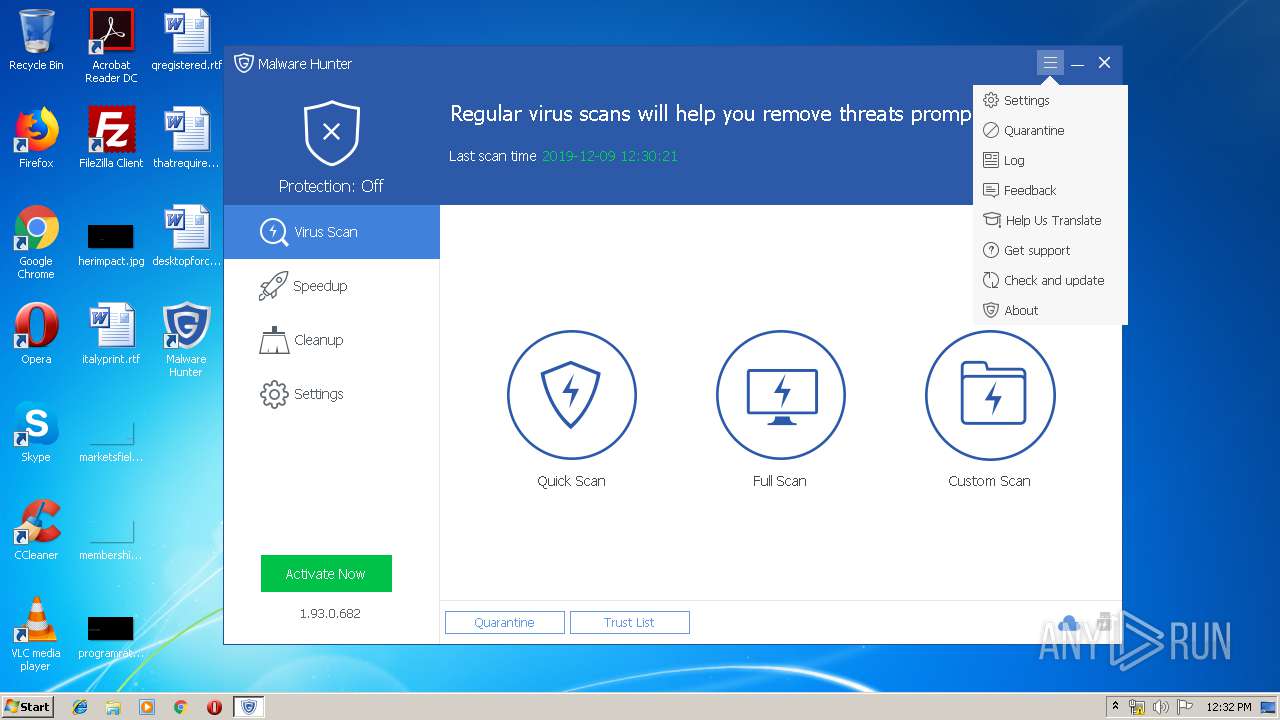This screenshot has width=1280, height=720.
Task: Select the programrat desktop file
Action: click(x=111, y=636)
